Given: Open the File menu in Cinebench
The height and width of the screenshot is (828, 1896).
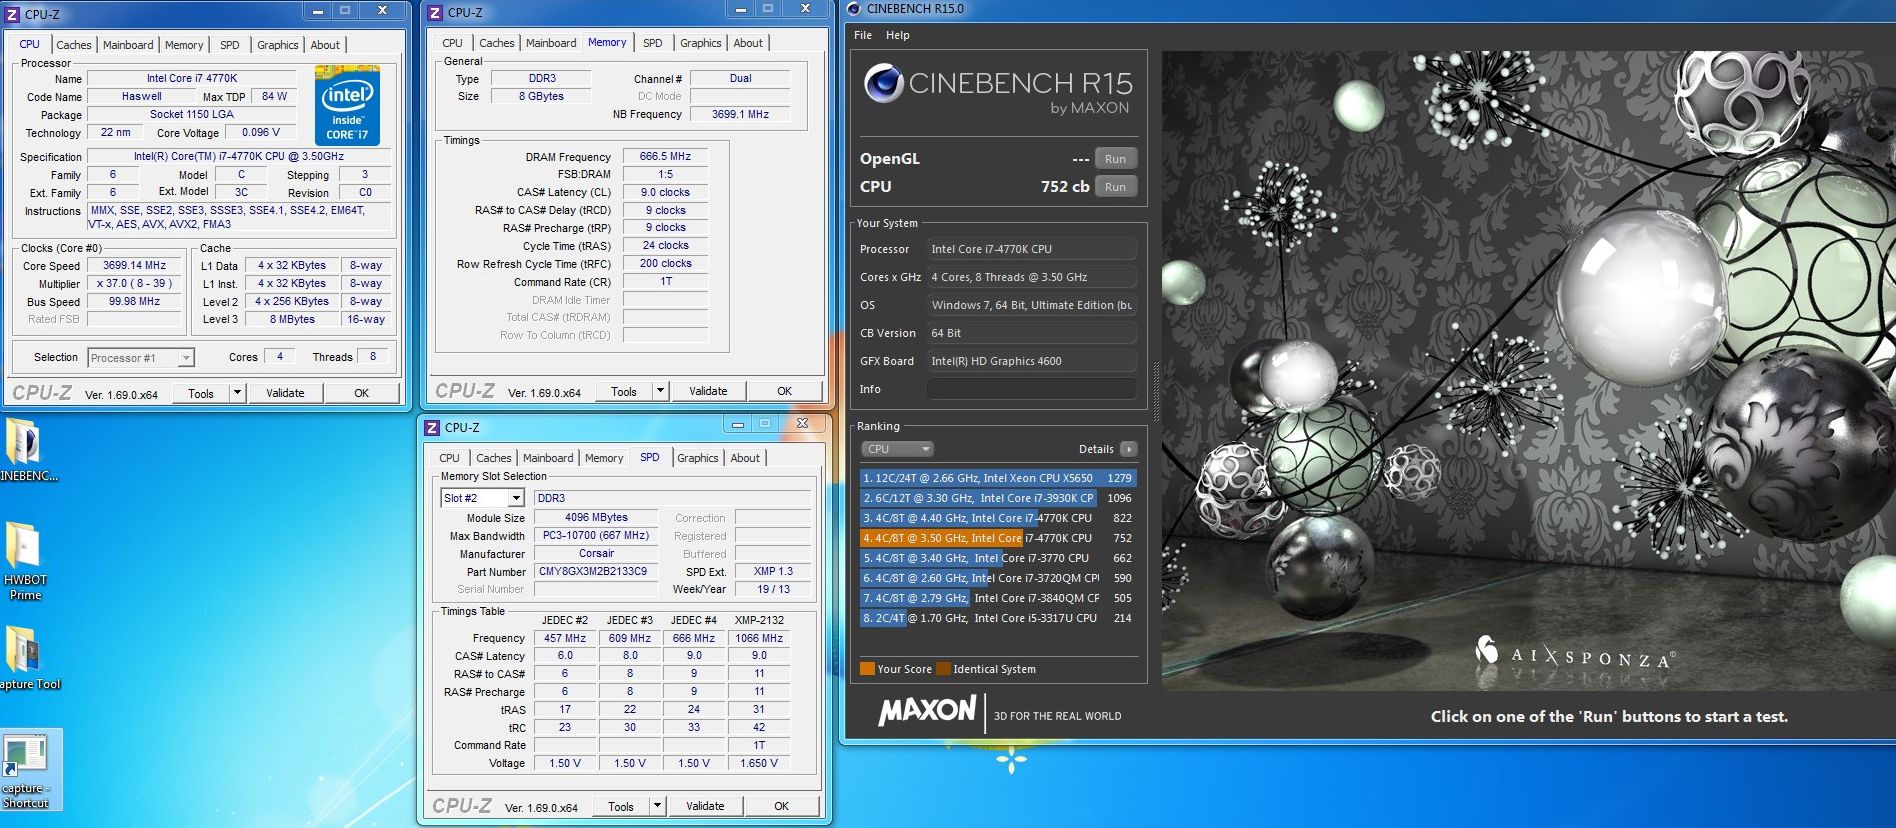Looking at the screenshot, I should coord(862,35).
